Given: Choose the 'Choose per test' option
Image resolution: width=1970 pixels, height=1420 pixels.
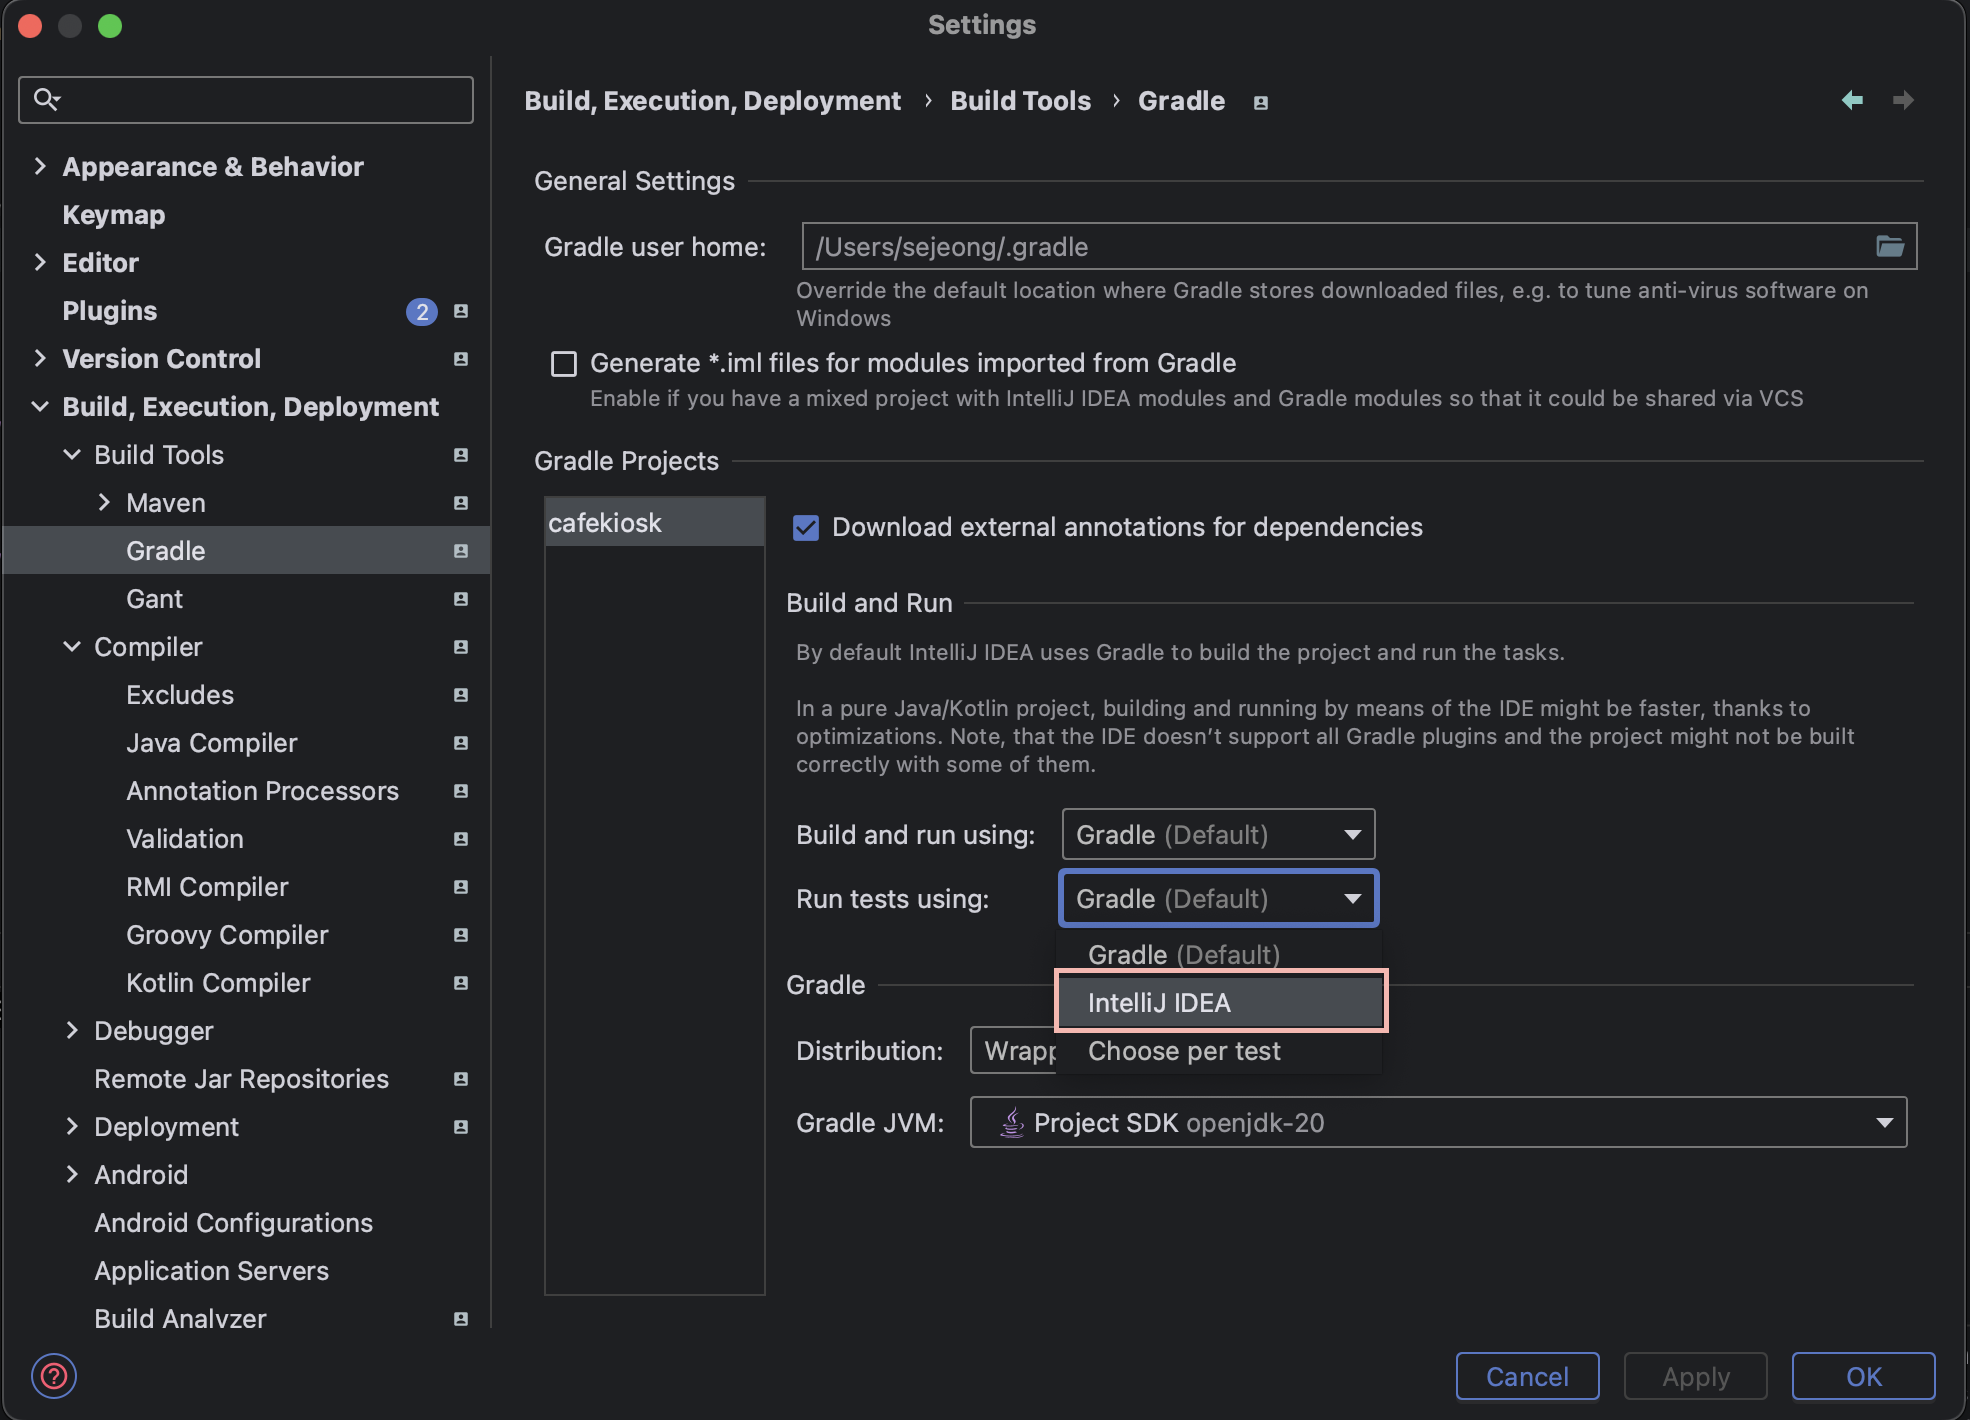Looking at the screenshot, I should click(x=1184, y=1051).
